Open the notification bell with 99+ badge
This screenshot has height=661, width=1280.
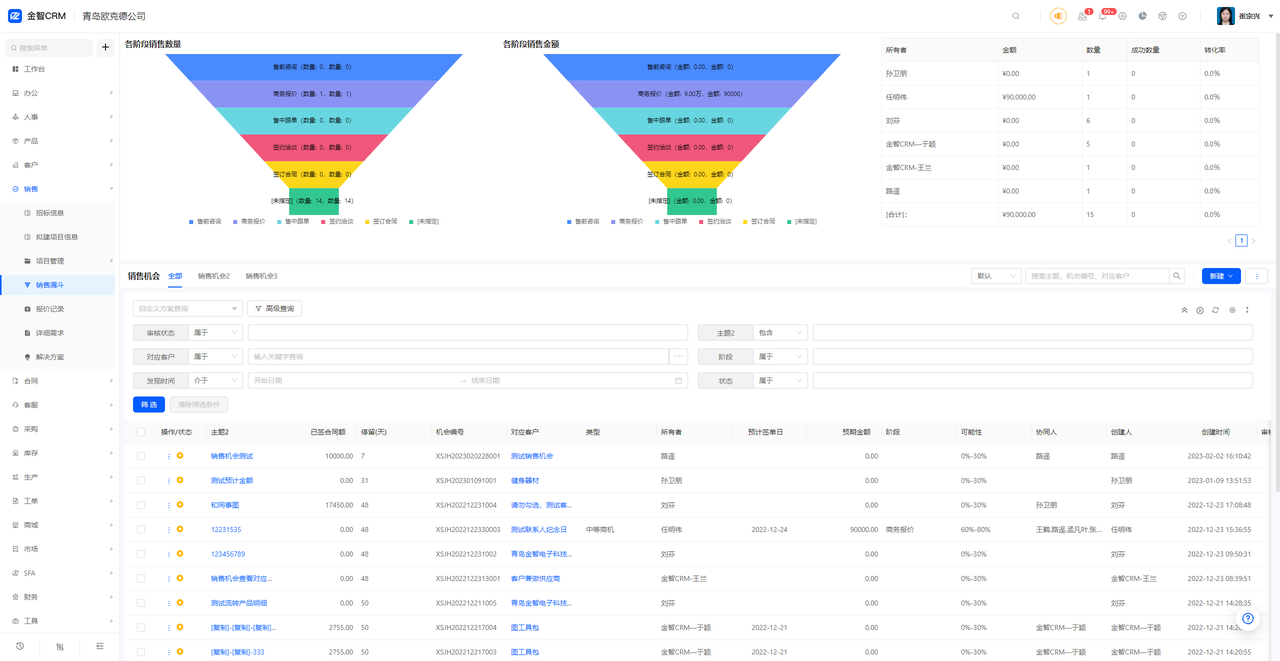click(x=1102, y=16)
